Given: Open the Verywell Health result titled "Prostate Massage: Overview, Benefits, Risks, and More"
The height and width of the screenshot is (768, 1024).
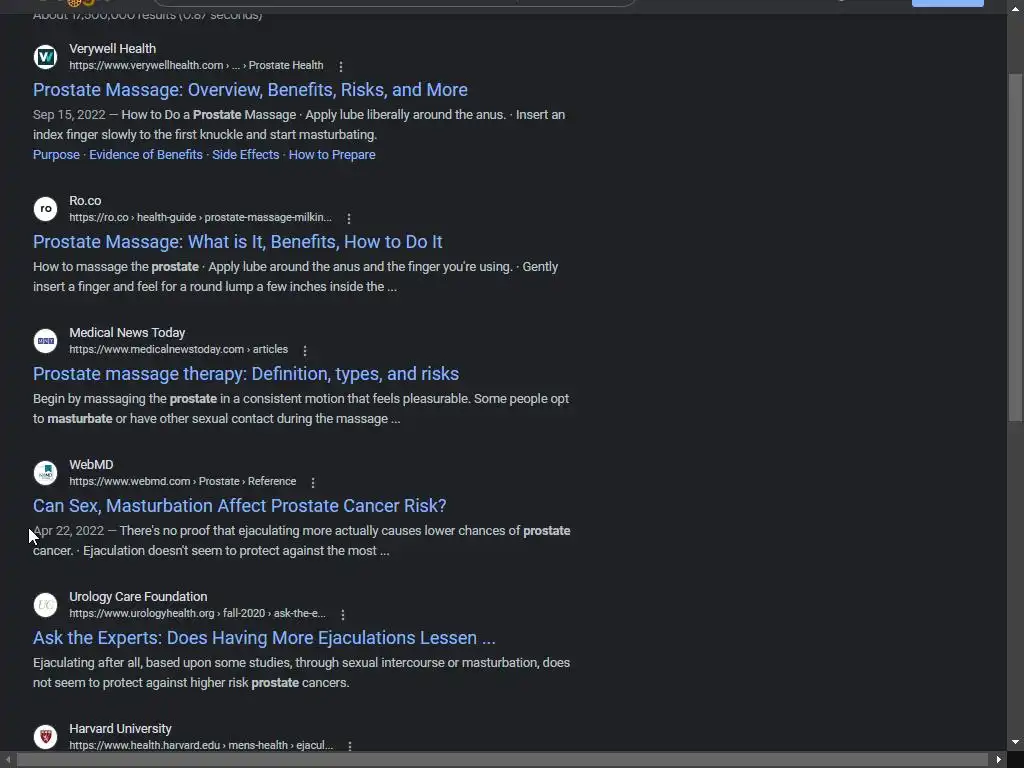Looking at the screenshot, I should [250, 89].
